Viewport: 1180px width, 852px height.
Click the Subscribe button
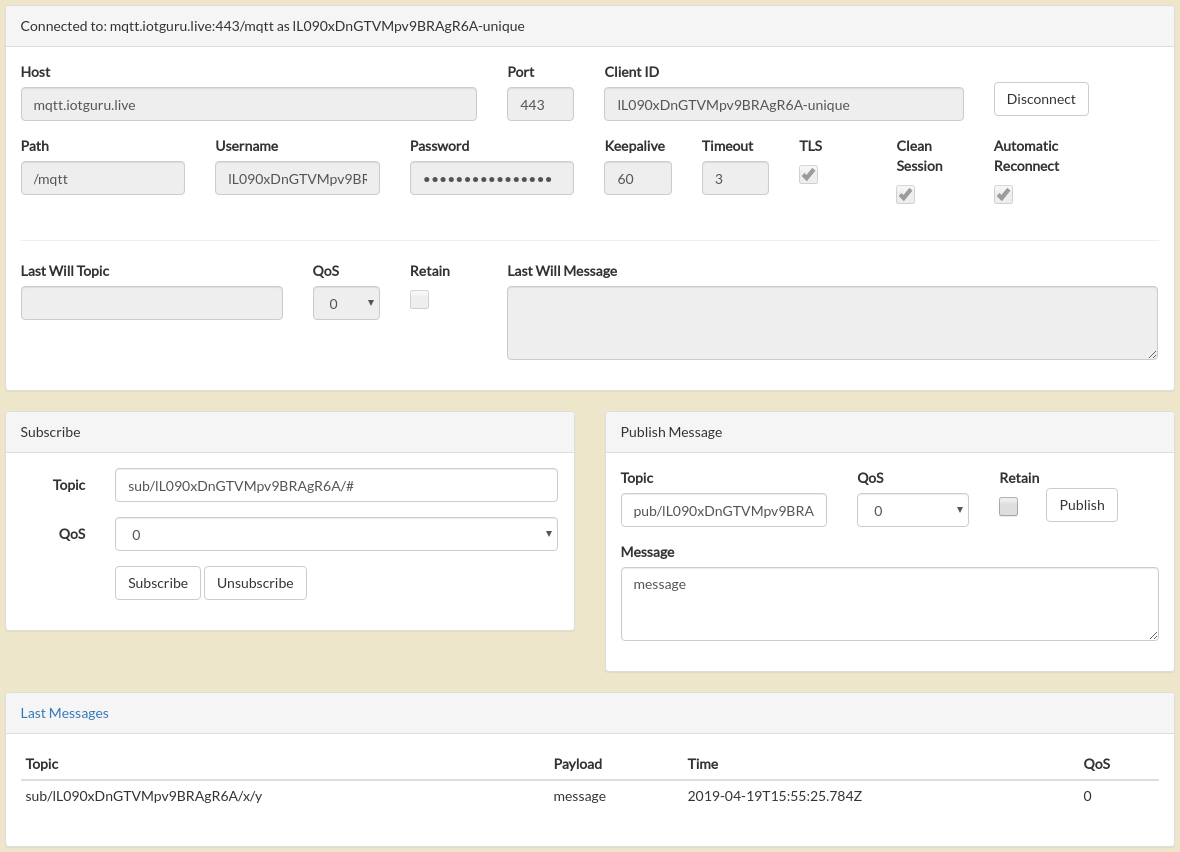[x=158, y=583]
